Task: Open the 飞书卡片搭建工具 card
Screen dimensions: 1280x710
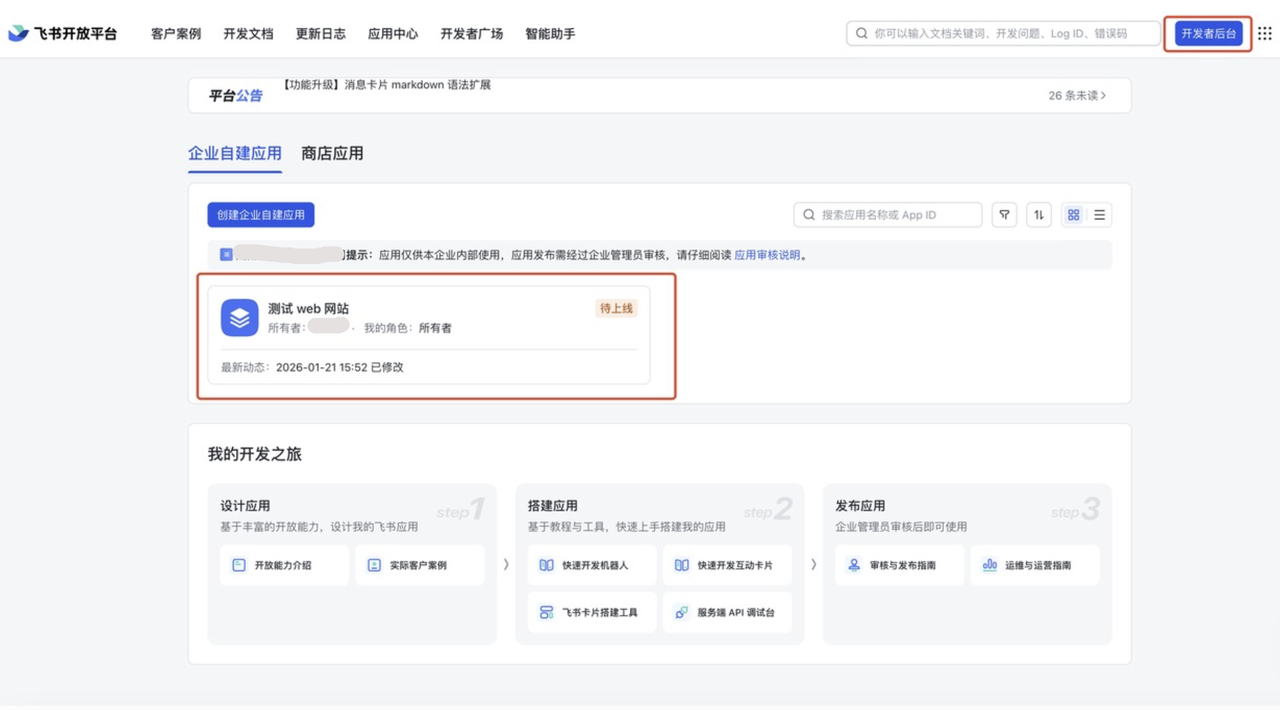Action: (592, 612)
